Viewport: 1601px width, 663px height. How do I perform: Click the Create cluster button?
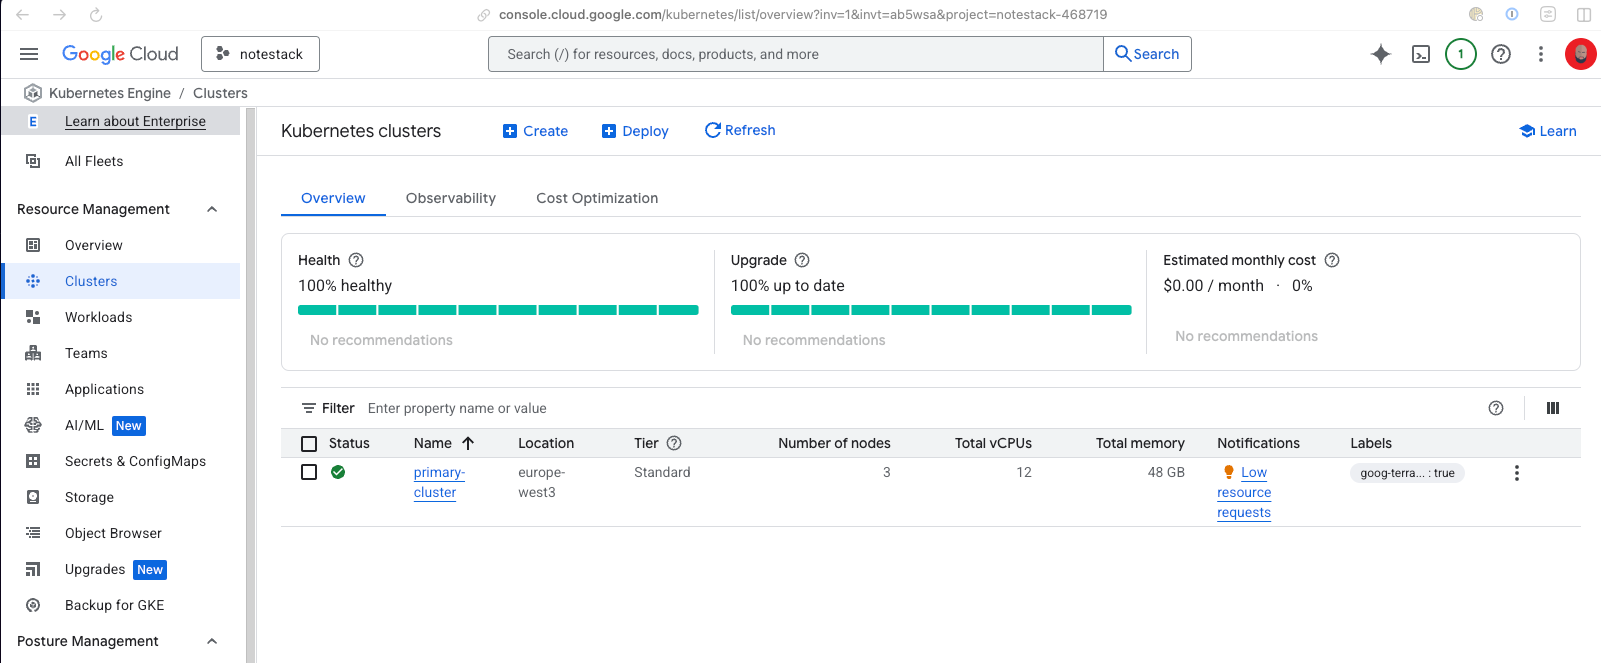coord(535,131)
